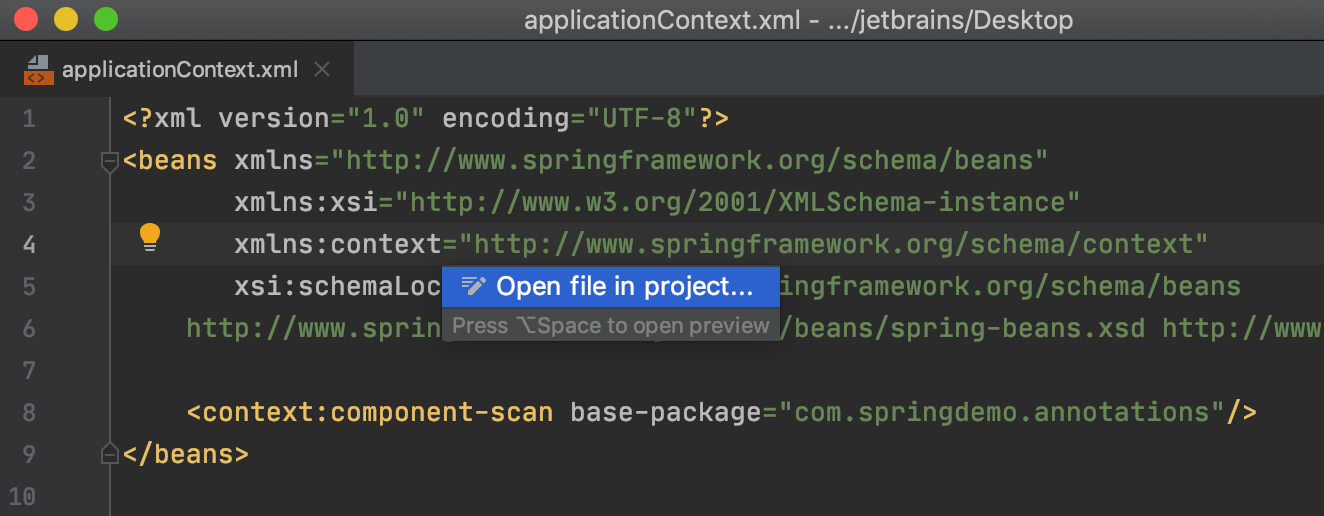Click the pencil icon in popup
The width and height of the screenshot is (1324, 516).
click(x=474, y=287)
